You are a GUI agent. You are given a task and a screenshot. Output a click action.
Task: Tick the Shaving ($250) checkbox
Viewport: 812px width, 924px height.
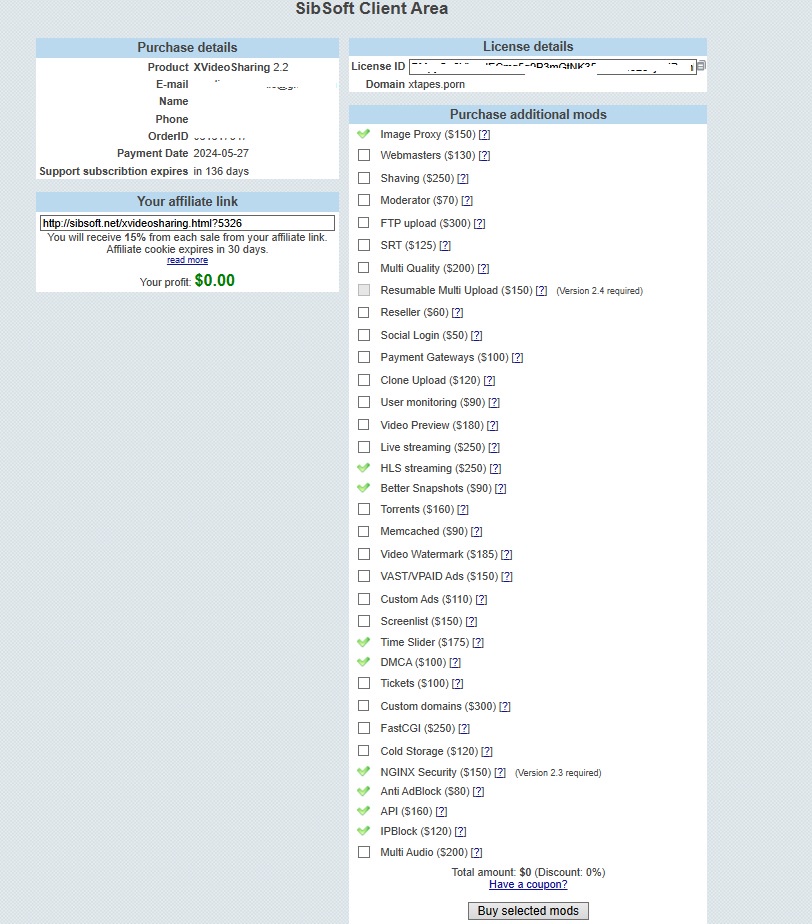pyautogui.click(x=364, y=178)
